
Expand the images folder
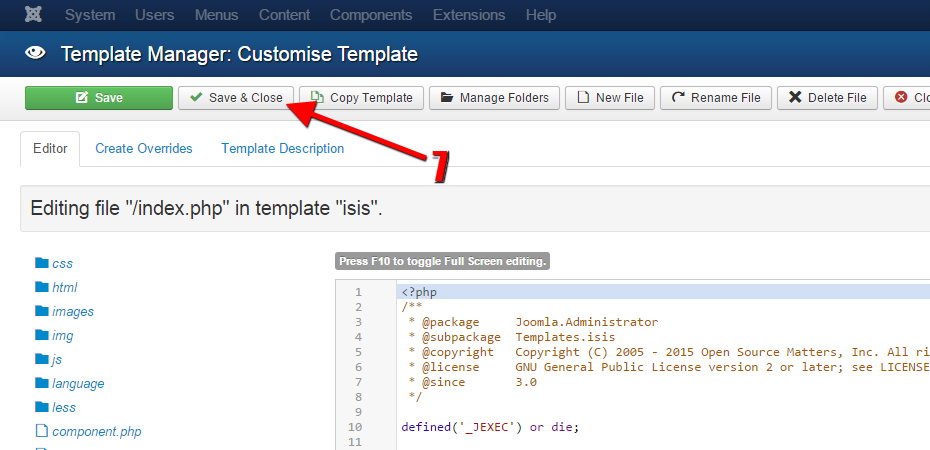click(72, 312)
